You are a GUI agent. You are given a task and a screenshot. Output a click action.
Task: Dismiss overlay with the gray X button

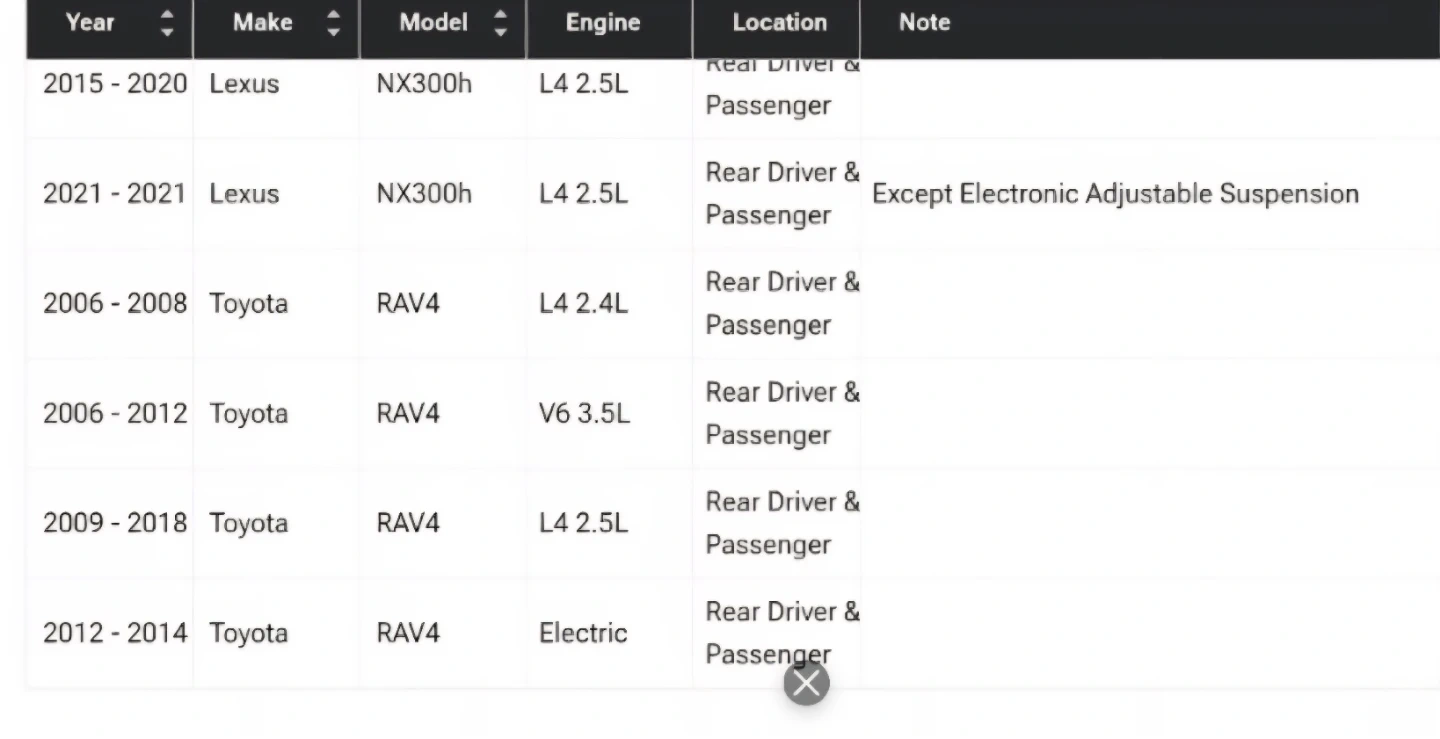[x=806, y=684]
